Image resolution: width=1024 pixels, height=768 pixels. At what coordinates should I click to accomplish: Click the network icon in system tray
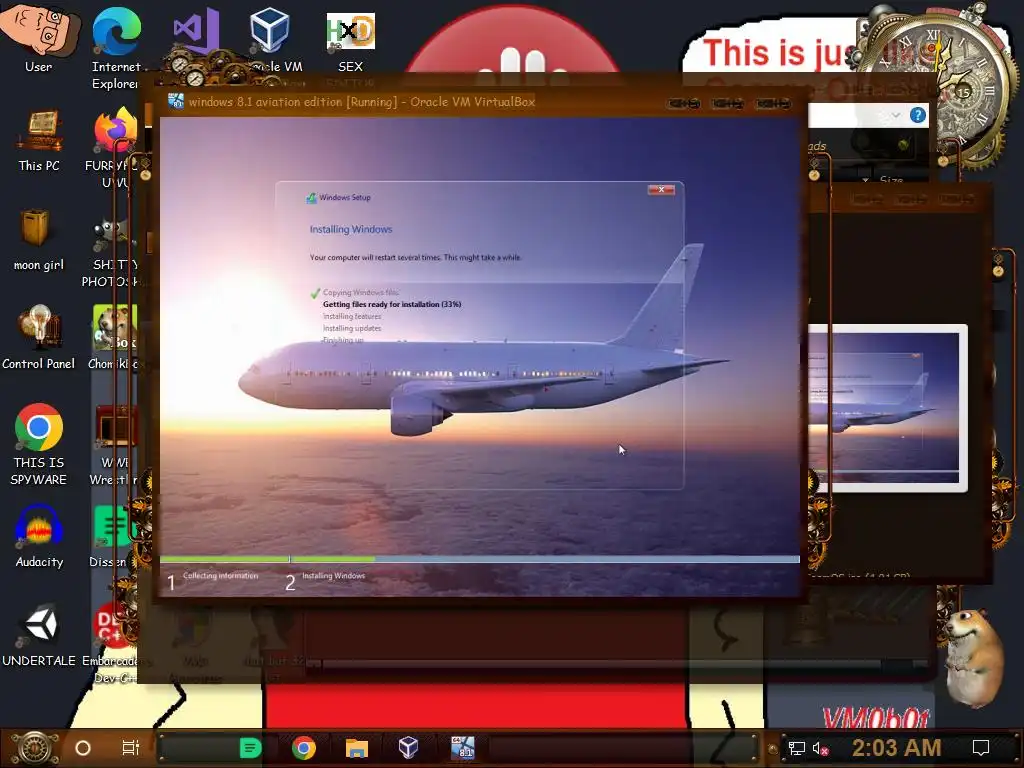[797, 748]
